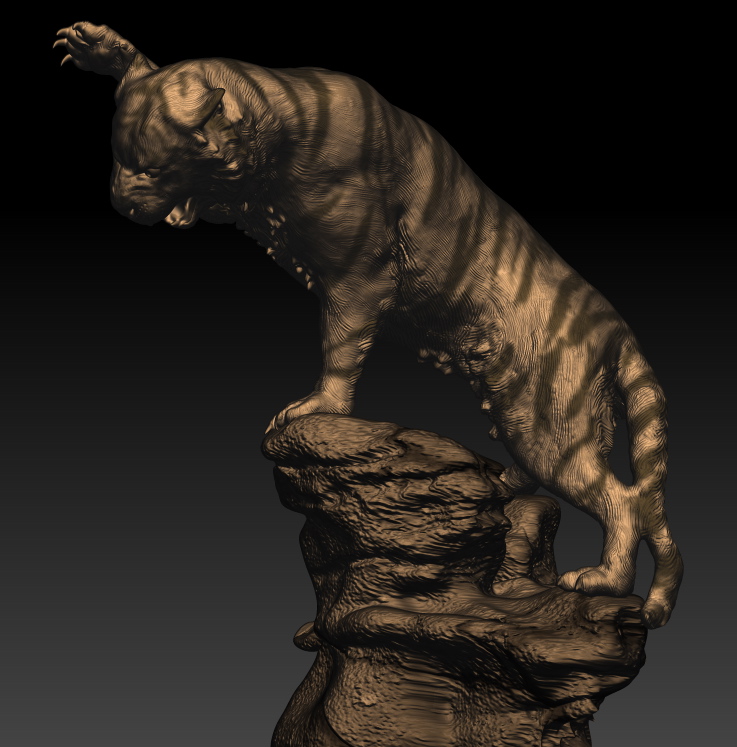Select the tiger's head on the sculpt

176,145
